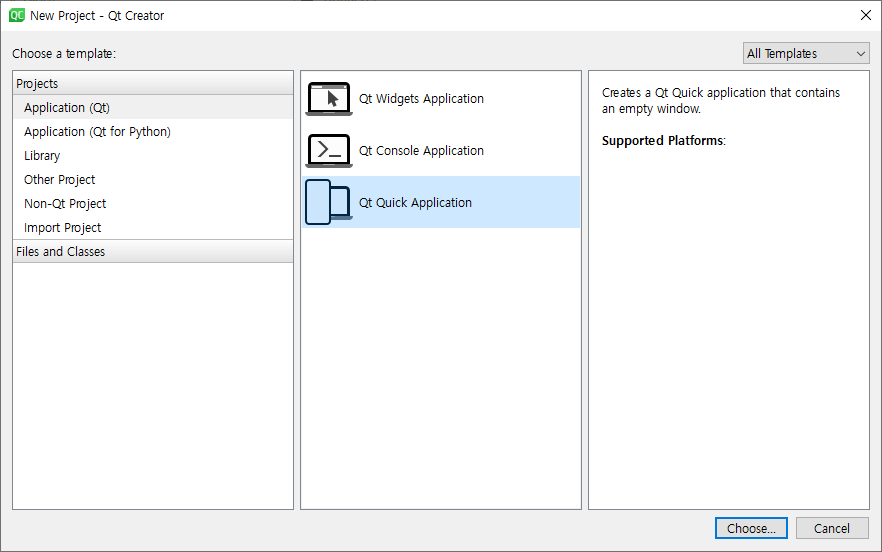Cancel the New Project dialog
Screen dimensions: 882x552
(832, 528)
